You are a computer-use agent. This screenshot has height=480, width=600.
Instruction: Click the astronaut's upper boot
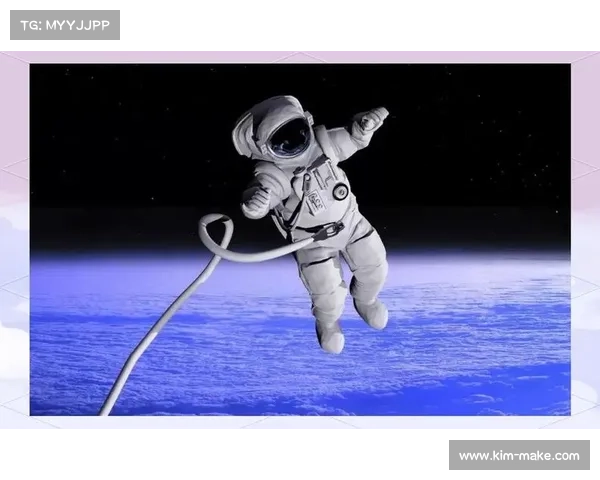click(x=374, y=313)
